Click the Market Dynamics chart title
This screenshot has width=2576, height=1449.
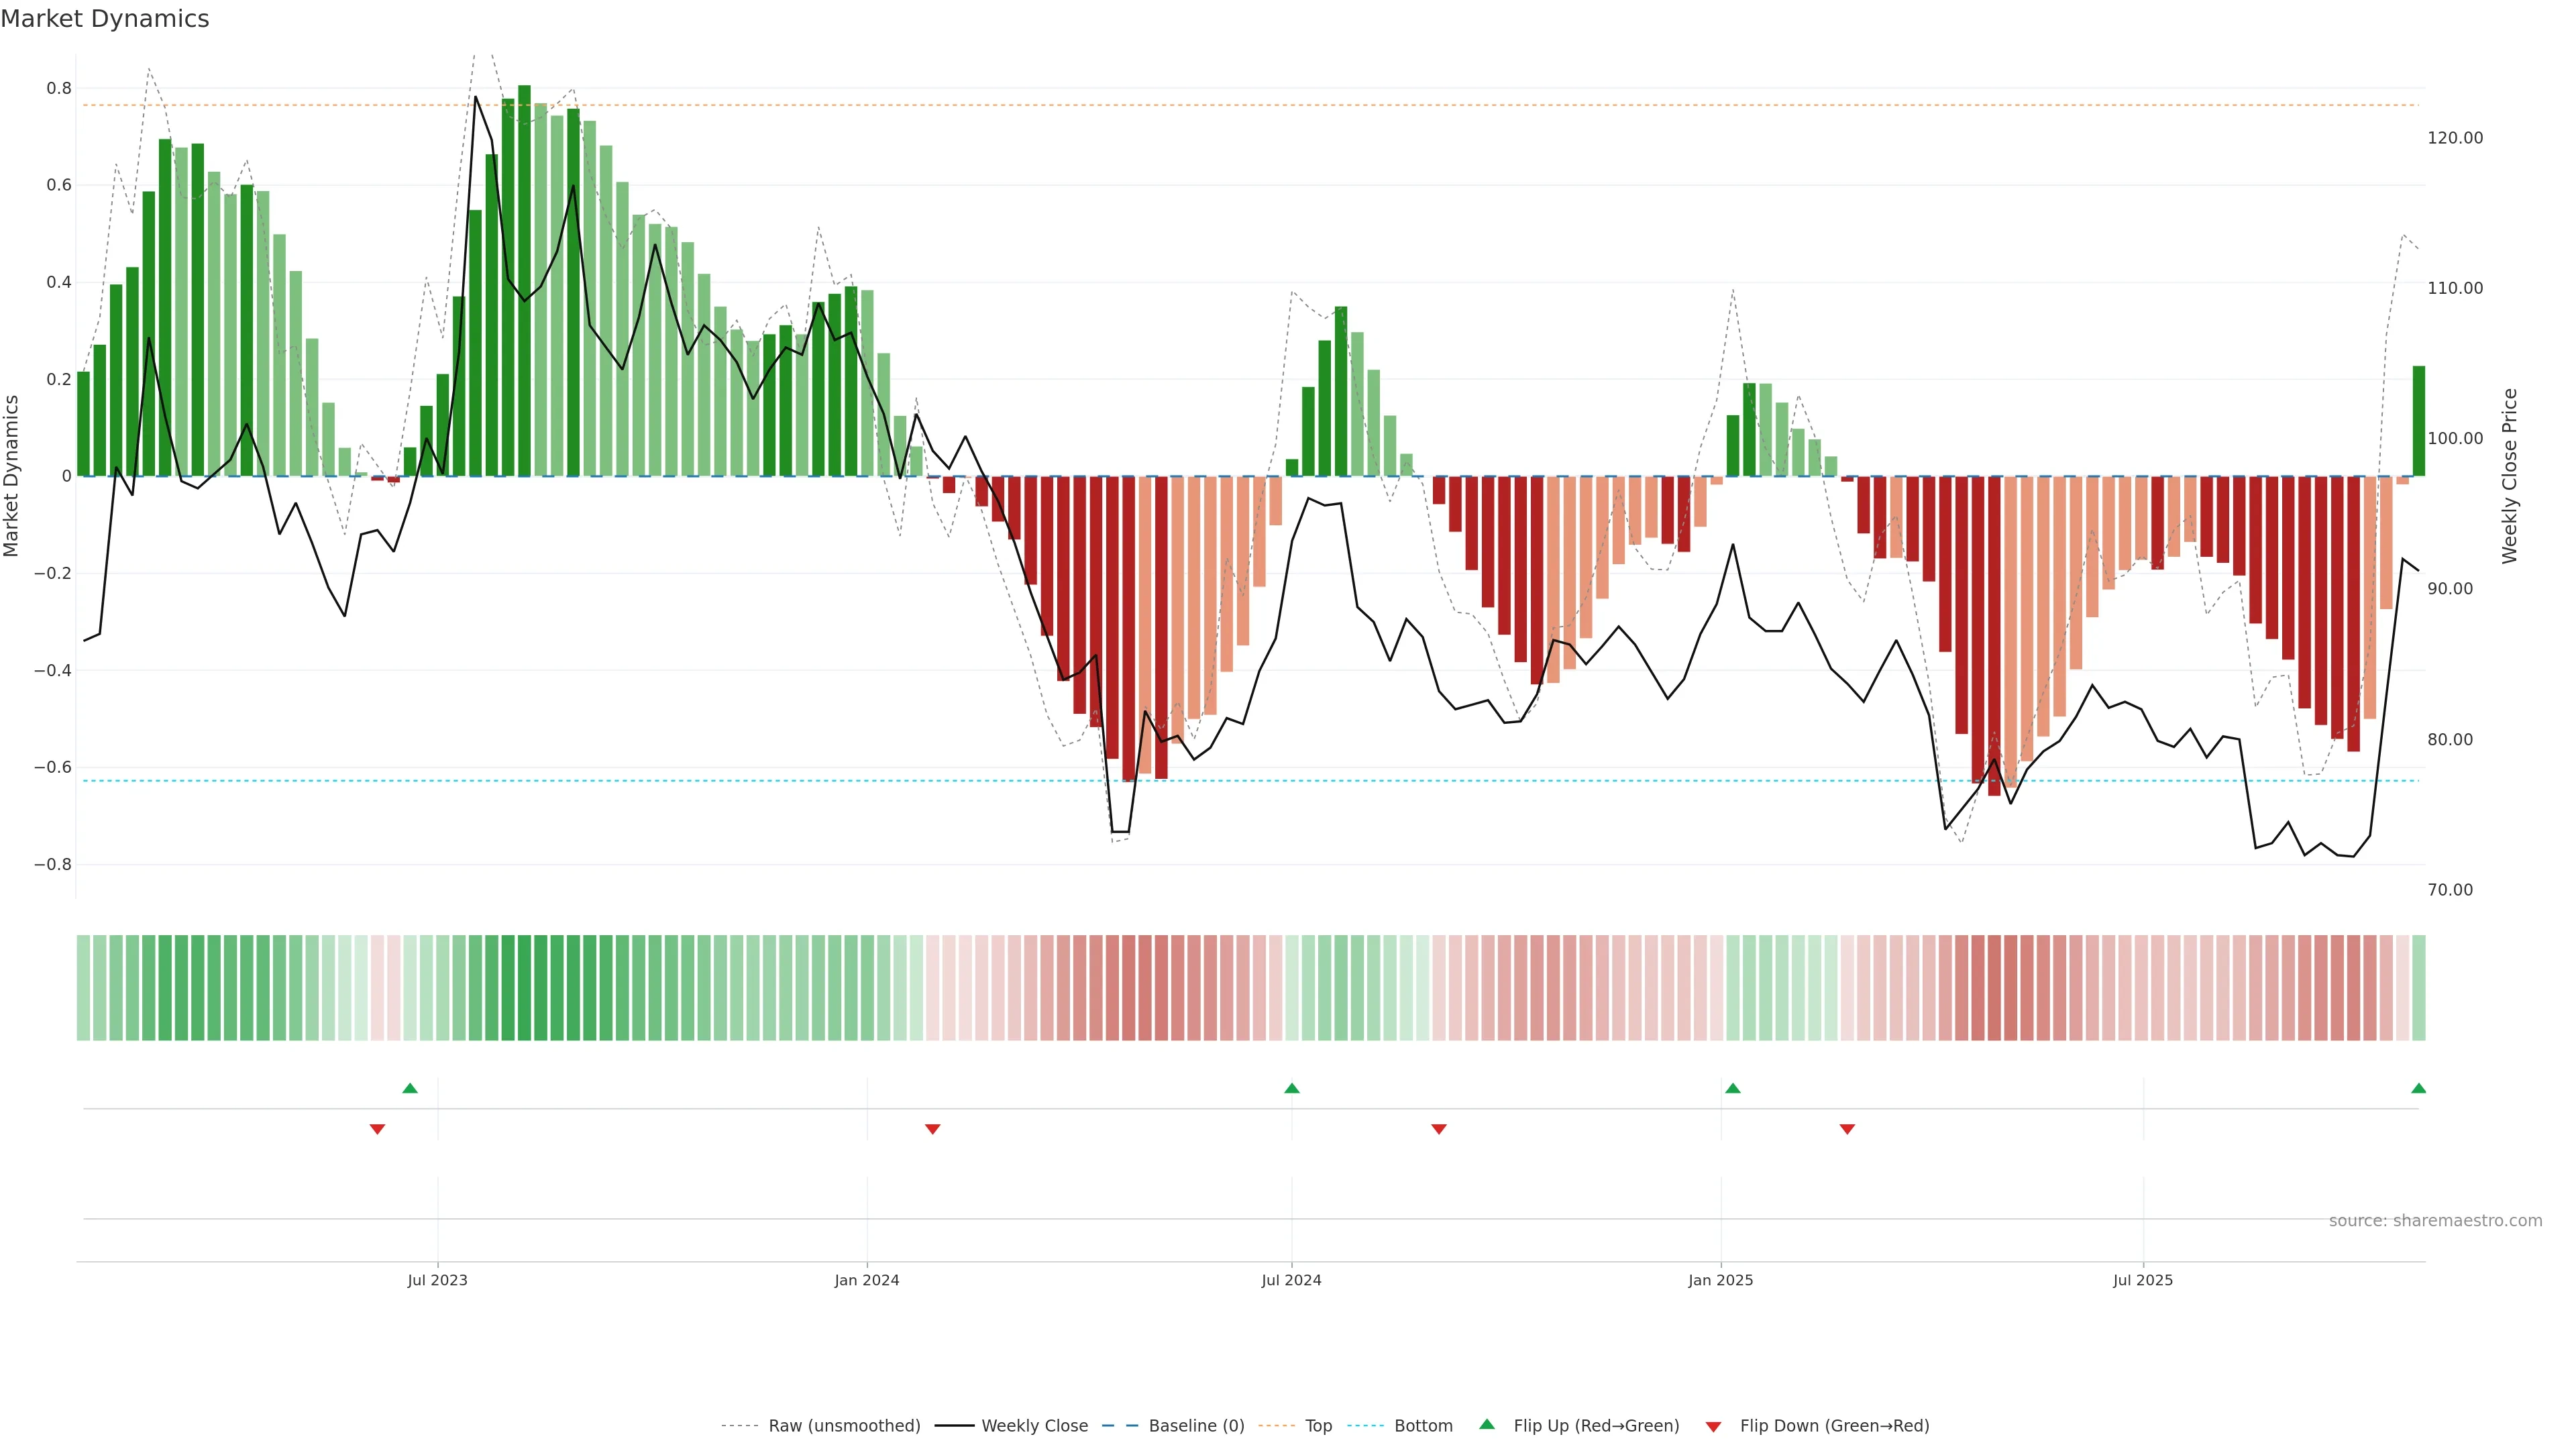(105, 19)
